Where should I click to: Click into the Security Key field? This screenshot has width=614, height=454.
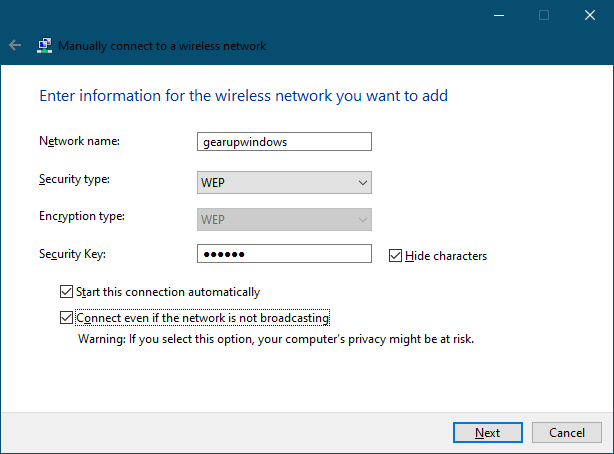click(284, 254)
